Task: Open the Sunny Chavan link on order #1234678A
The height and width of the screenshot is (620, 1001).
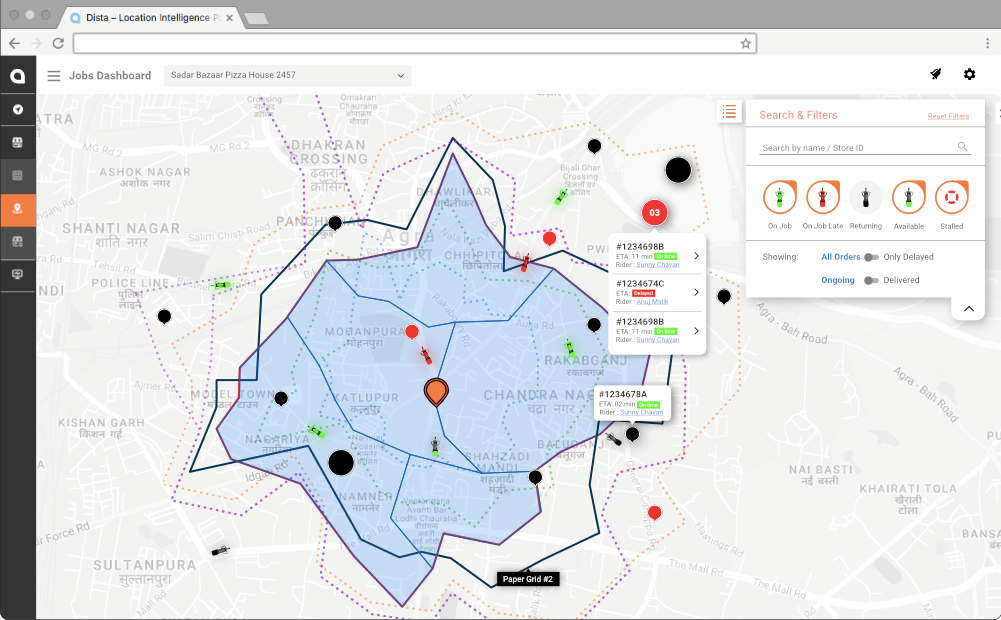Action: 642,412
